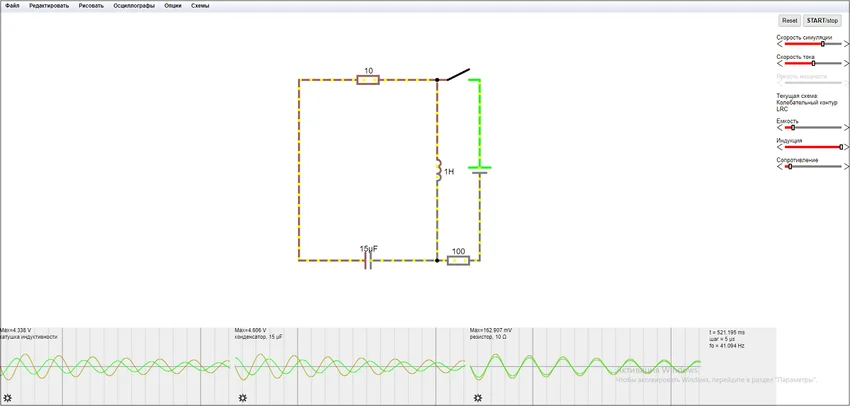Open the capacitor scope settings gear
This screenshot has width=850, height=406.
tap(242, 398)
